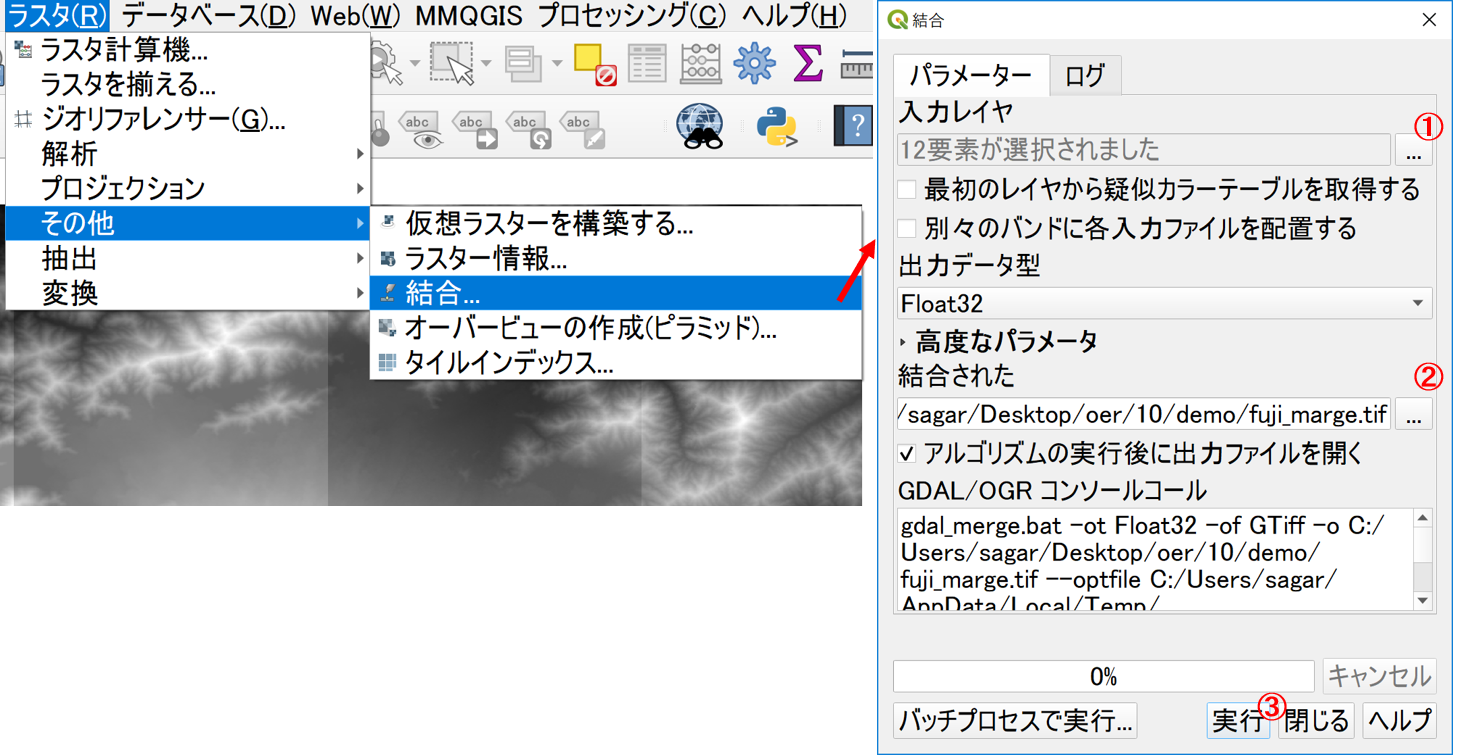Click the ヘルプ button in dialog

(x=1398, y=720)
